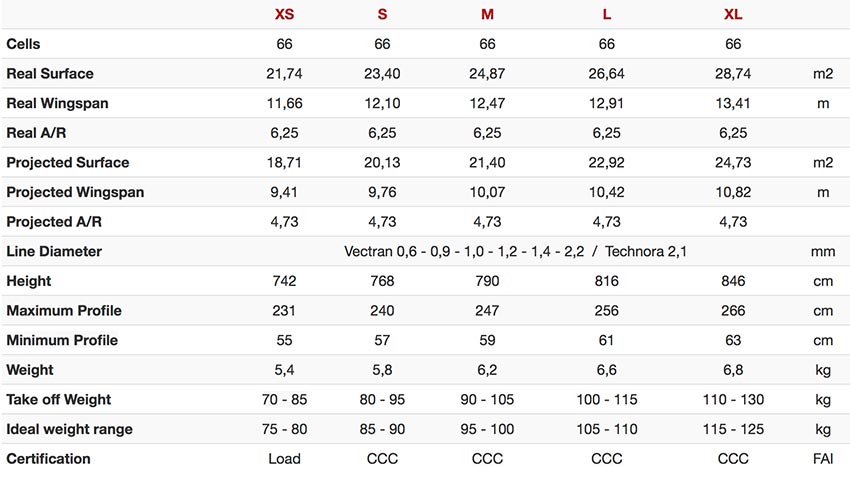This screenshot has height=483, width=850.
Task: Select the S size column header
Action: [x=382, y=14]
